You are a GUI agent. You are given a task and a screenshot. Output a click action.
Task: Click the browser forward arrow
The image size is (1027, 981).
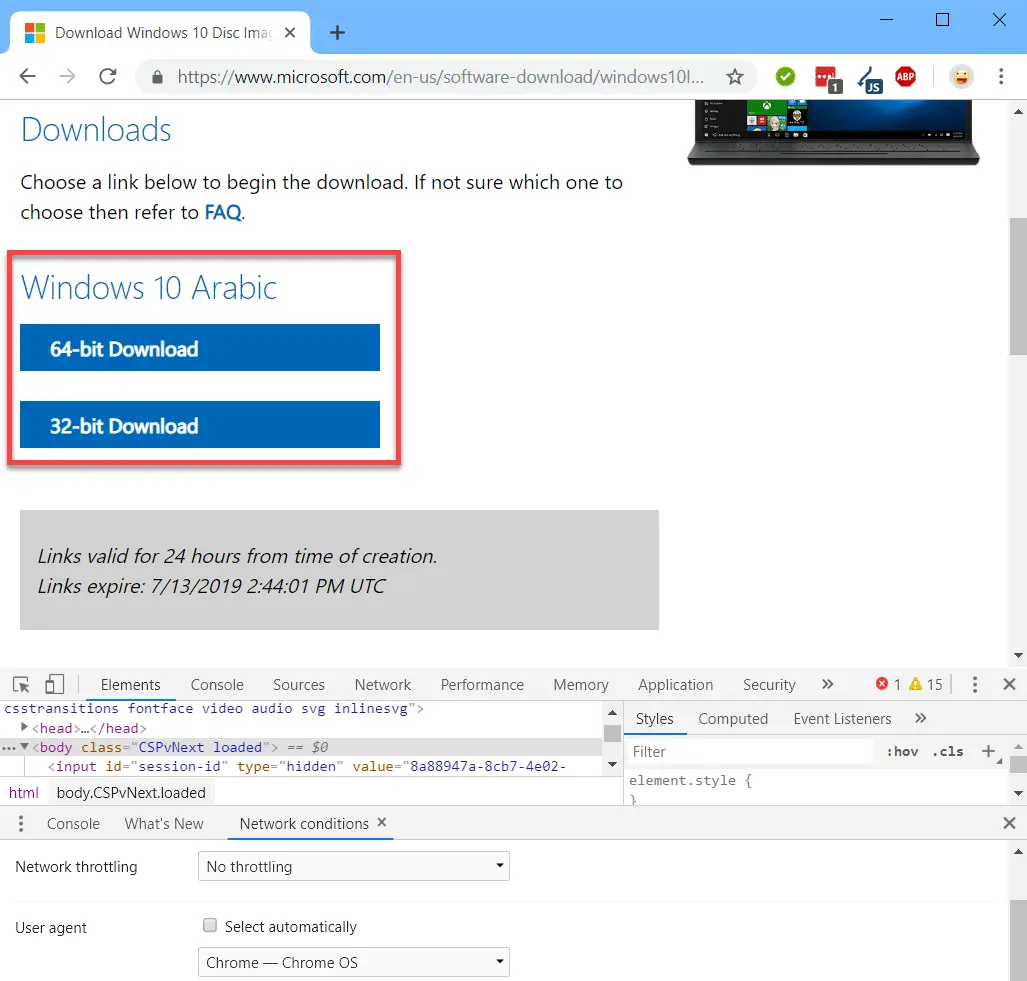click(x=67, y=77)
